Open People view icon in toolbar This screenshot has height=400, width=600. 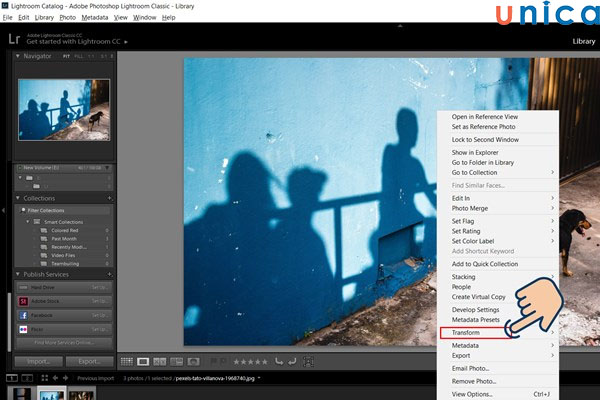pos(193,361)
